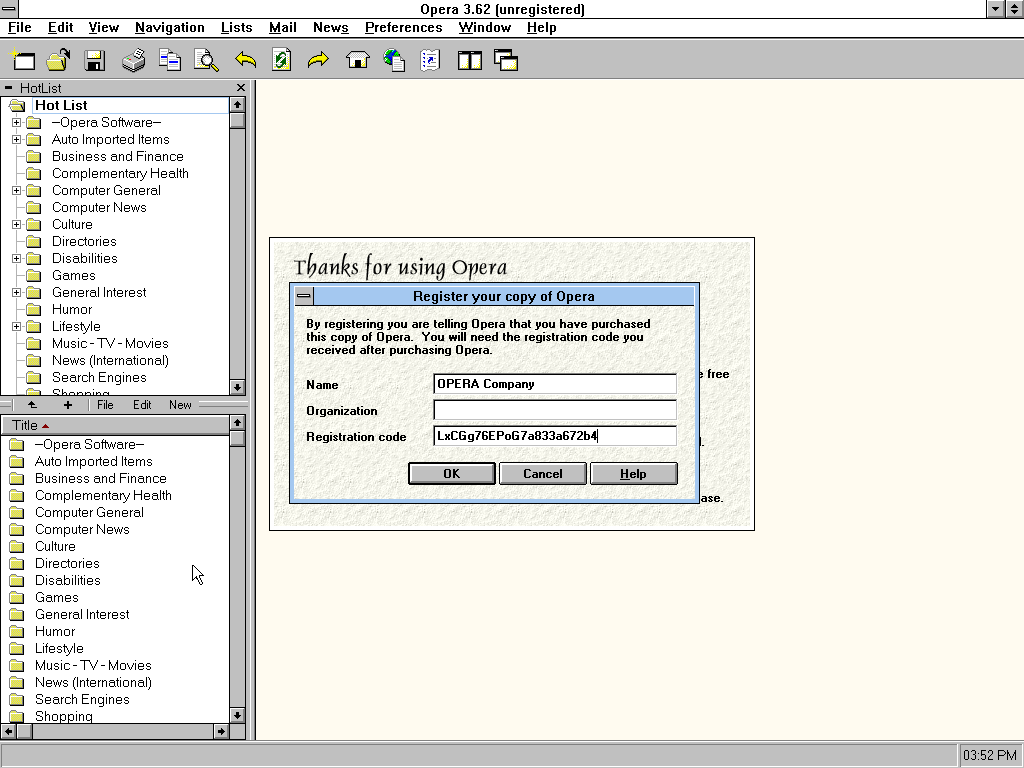Click the Organization input field

(555, 410)
